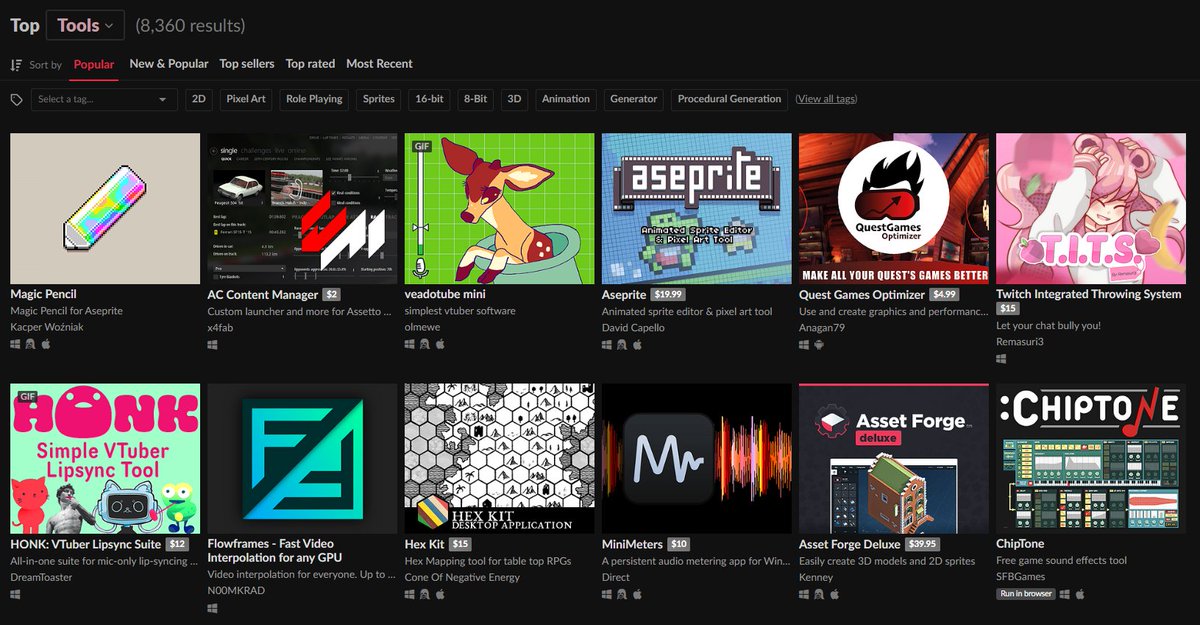Filter by the Pixel Art tag
The image size is (1200, 625).
(x=246, y=99)
